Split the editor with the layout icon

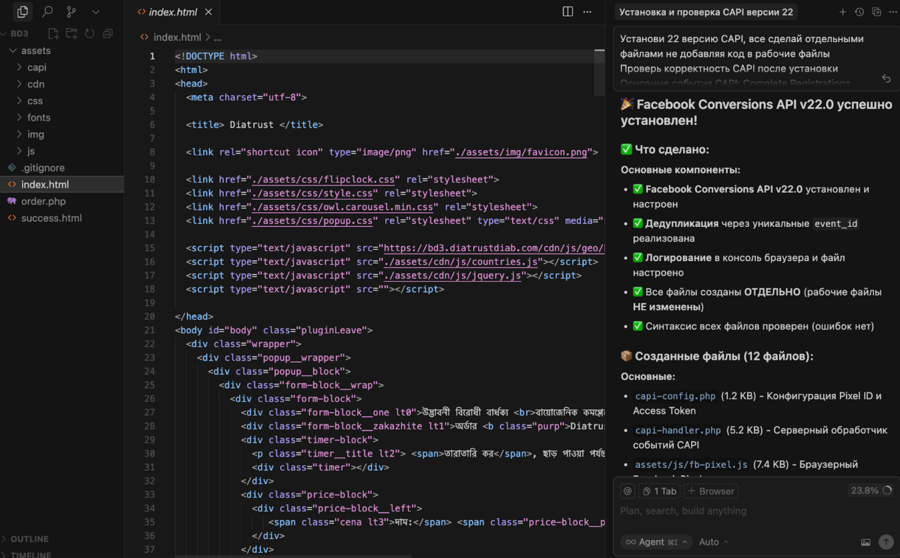click(x=568, y=12)
